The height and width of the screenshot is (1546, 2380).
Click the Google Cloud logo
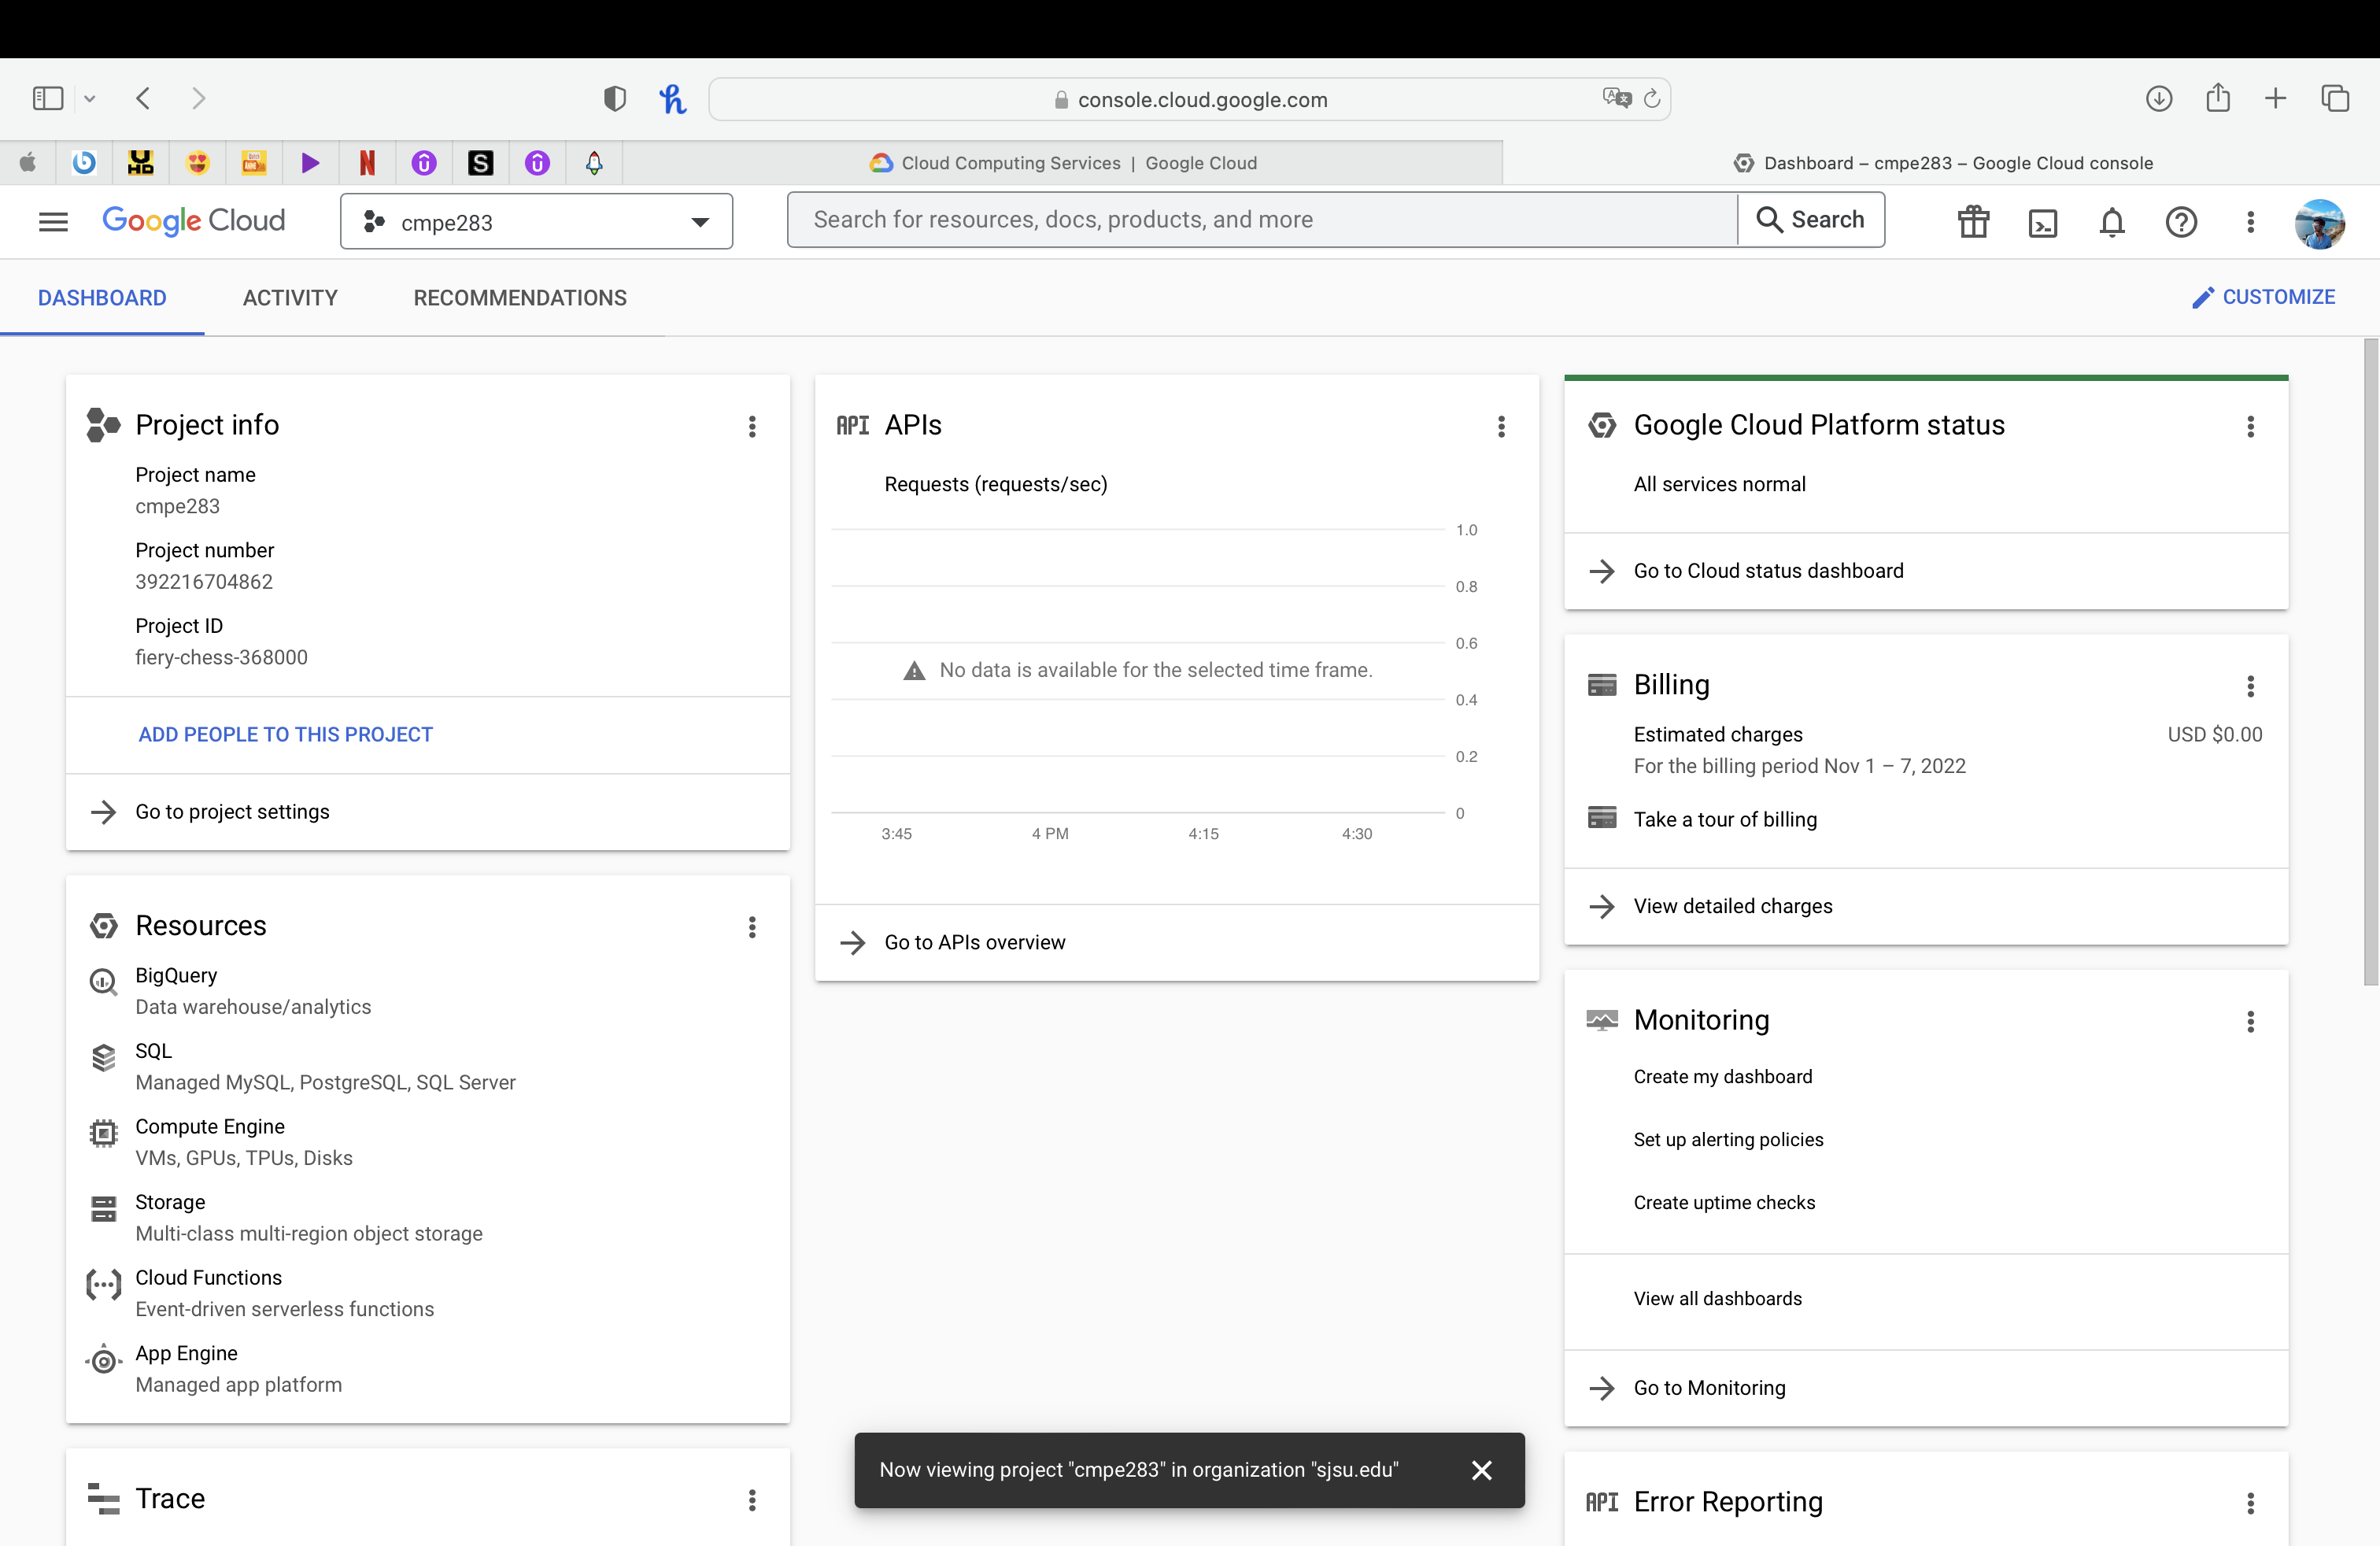coord(193,221)
